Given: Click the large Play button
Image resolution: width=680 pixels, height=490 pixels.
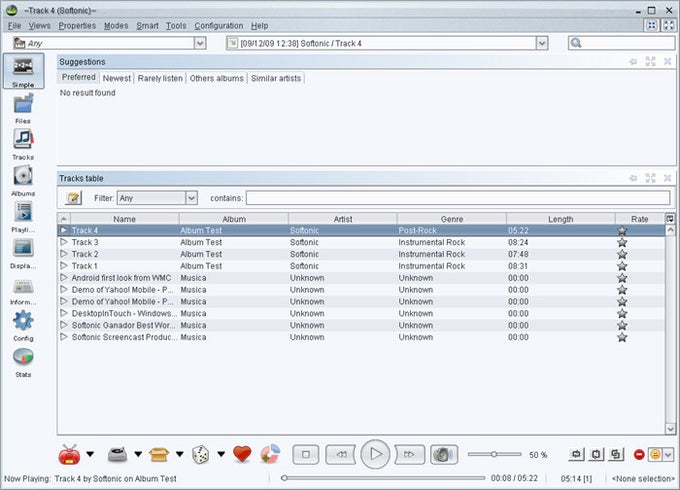Looking at the screenshot, I should coord(376,454).
